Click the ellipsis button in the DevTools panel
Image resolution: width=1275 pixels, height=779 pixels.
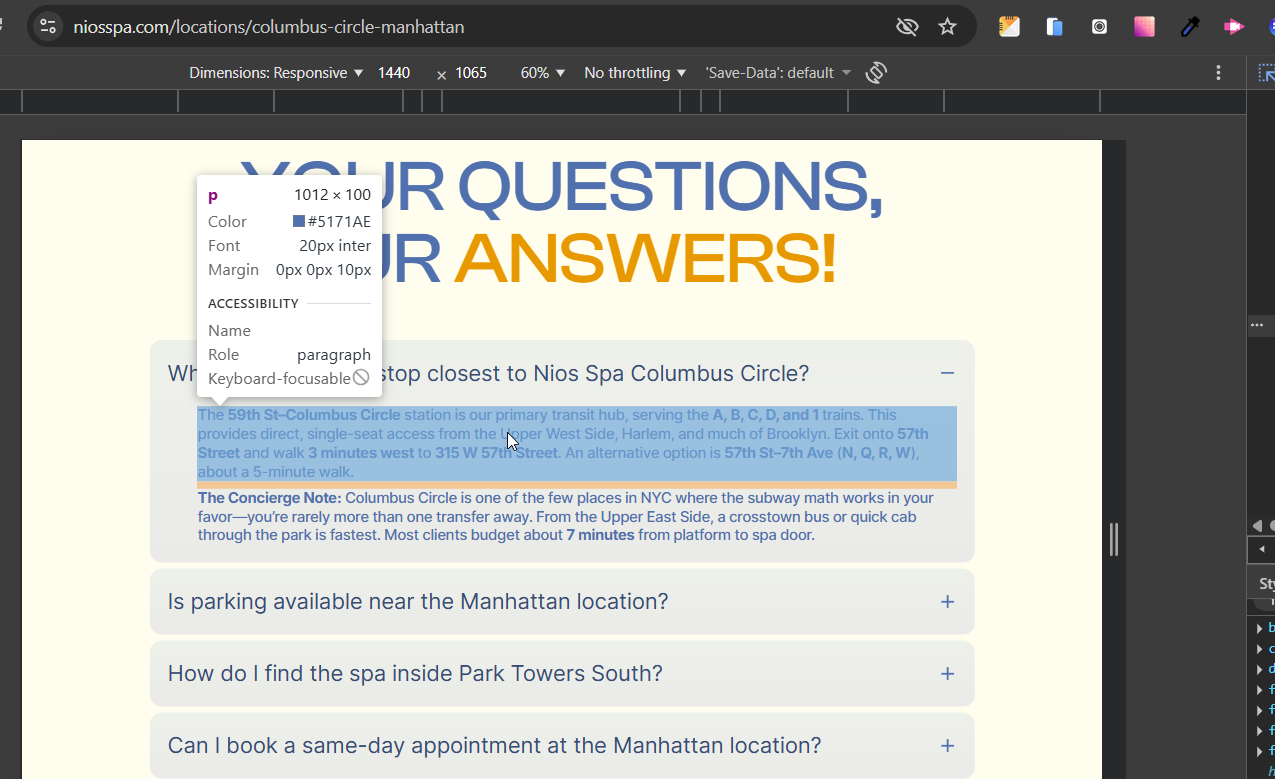coord(1256,325)
